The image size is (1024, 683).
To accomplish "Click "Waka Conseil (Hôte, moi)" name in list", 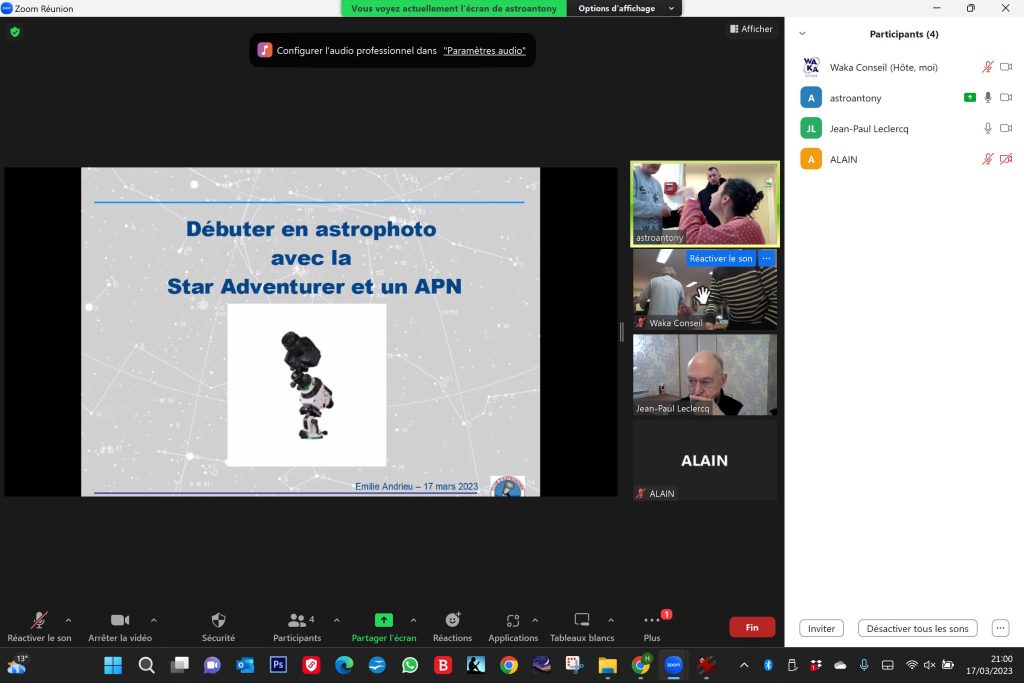I will tap(884, 67).
